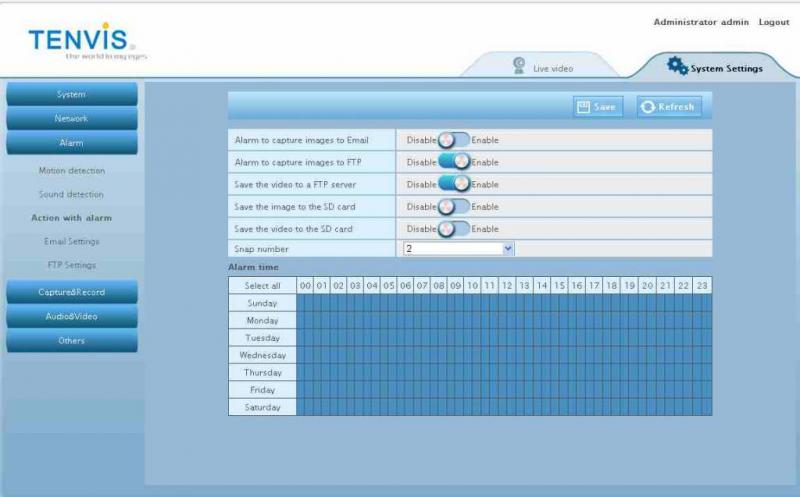The width and height of the screenshot is (800, 497).
Task: Click the TENVIS logo
Action: [x=80, y=41]
